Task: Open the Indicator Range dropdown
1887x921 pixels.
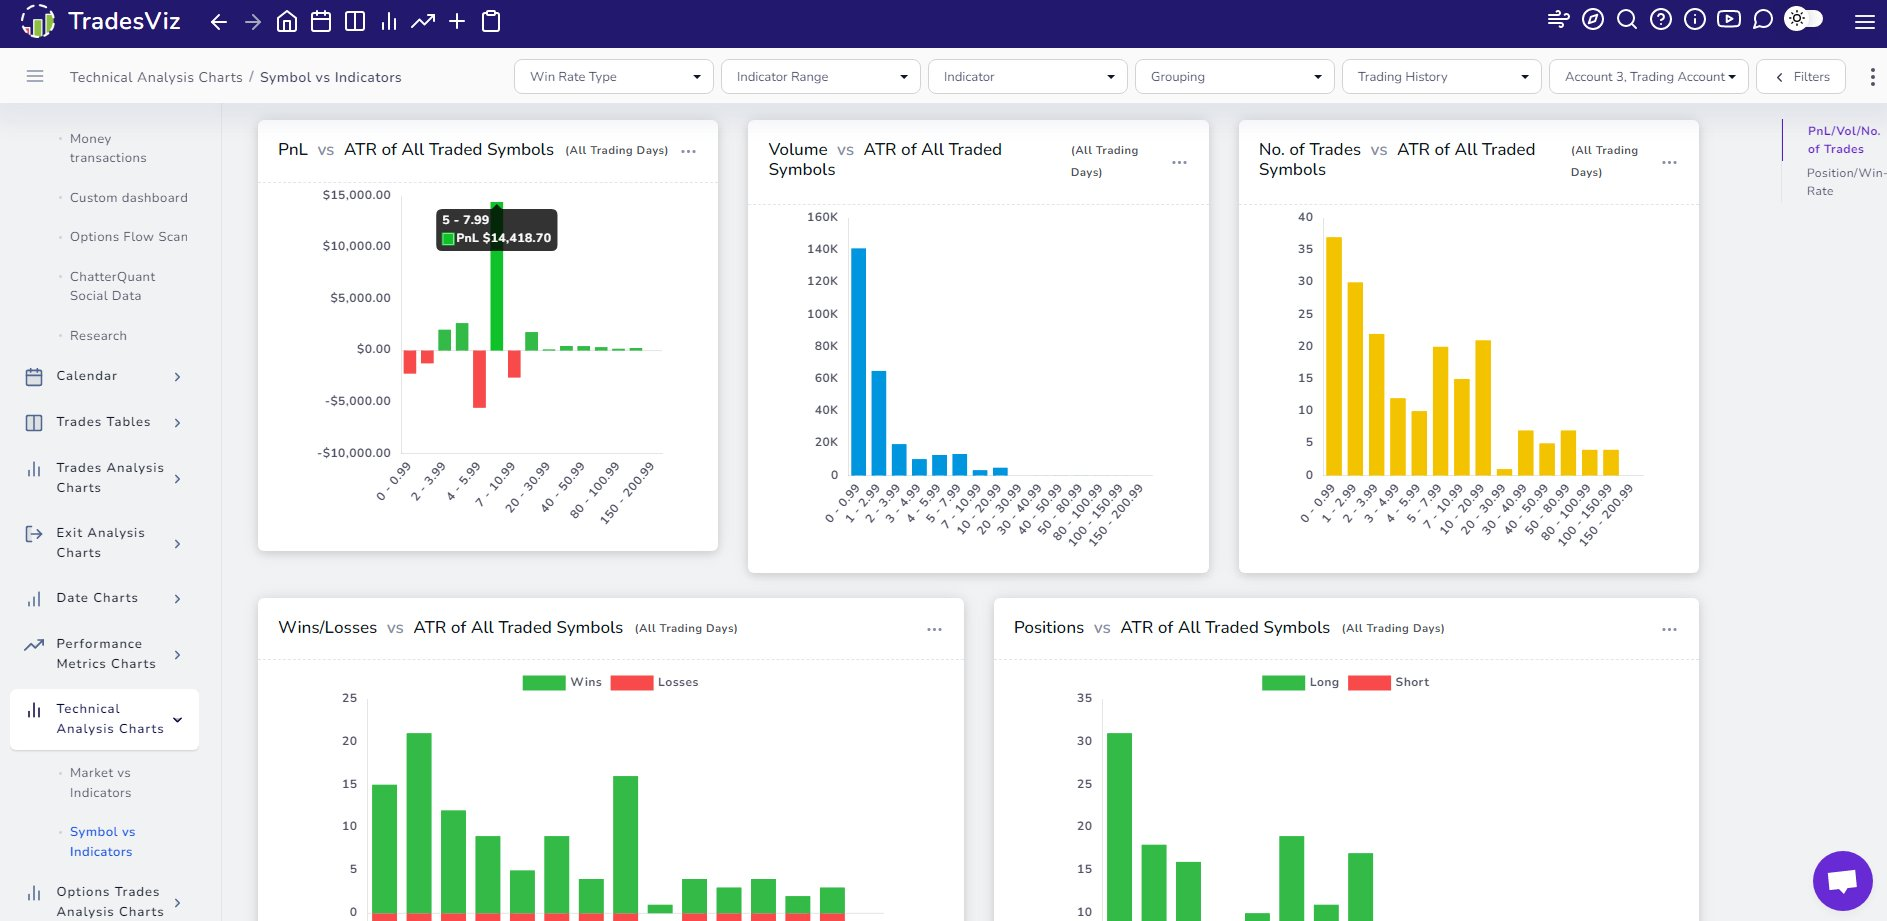Action: 821,77
